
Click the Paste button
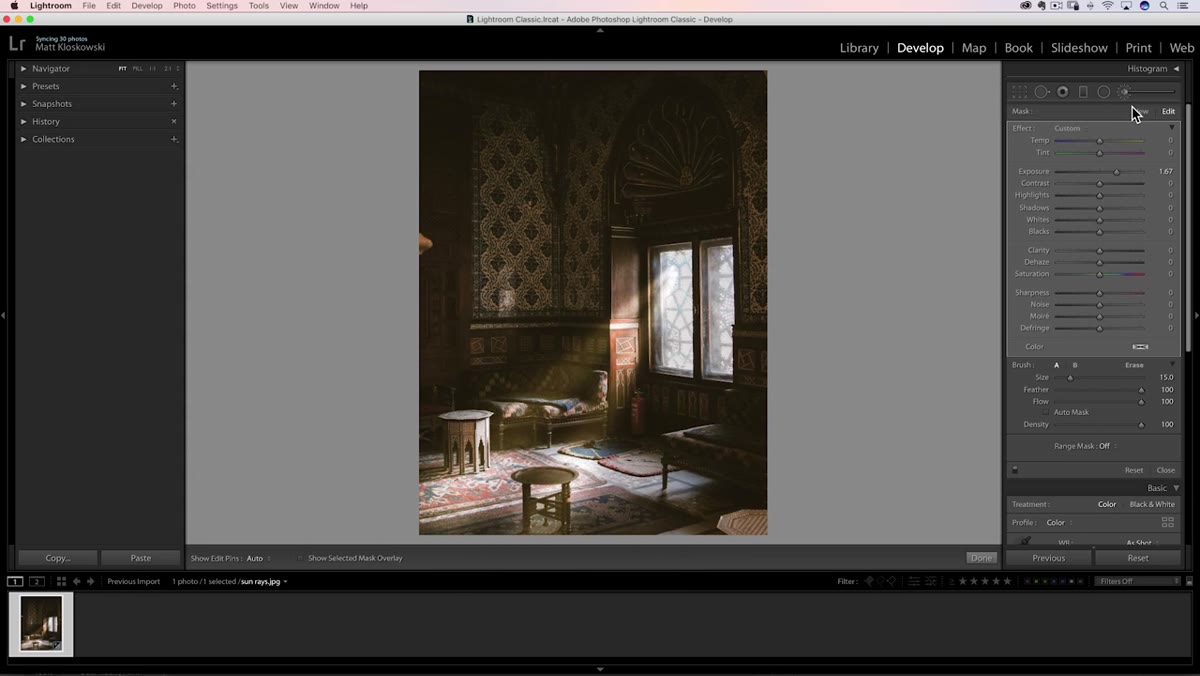coord(140,558)
